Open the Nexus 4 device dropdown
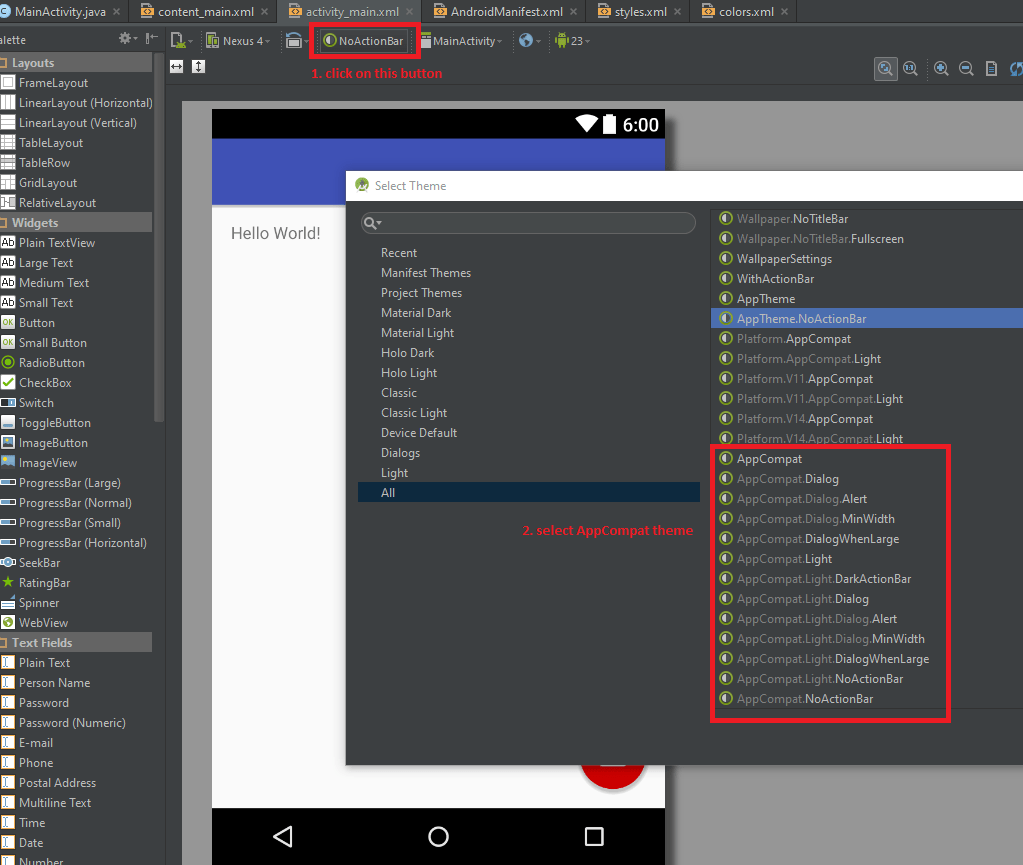1023x865 pixels. point(237,40)
